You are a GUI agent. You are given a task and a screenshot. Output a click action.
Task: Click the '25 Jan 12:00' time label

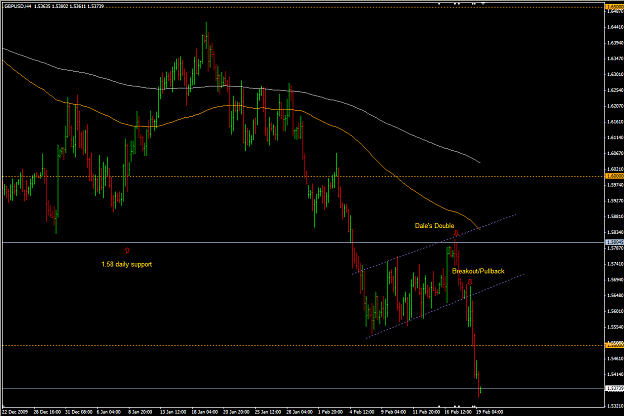(268, 411)
